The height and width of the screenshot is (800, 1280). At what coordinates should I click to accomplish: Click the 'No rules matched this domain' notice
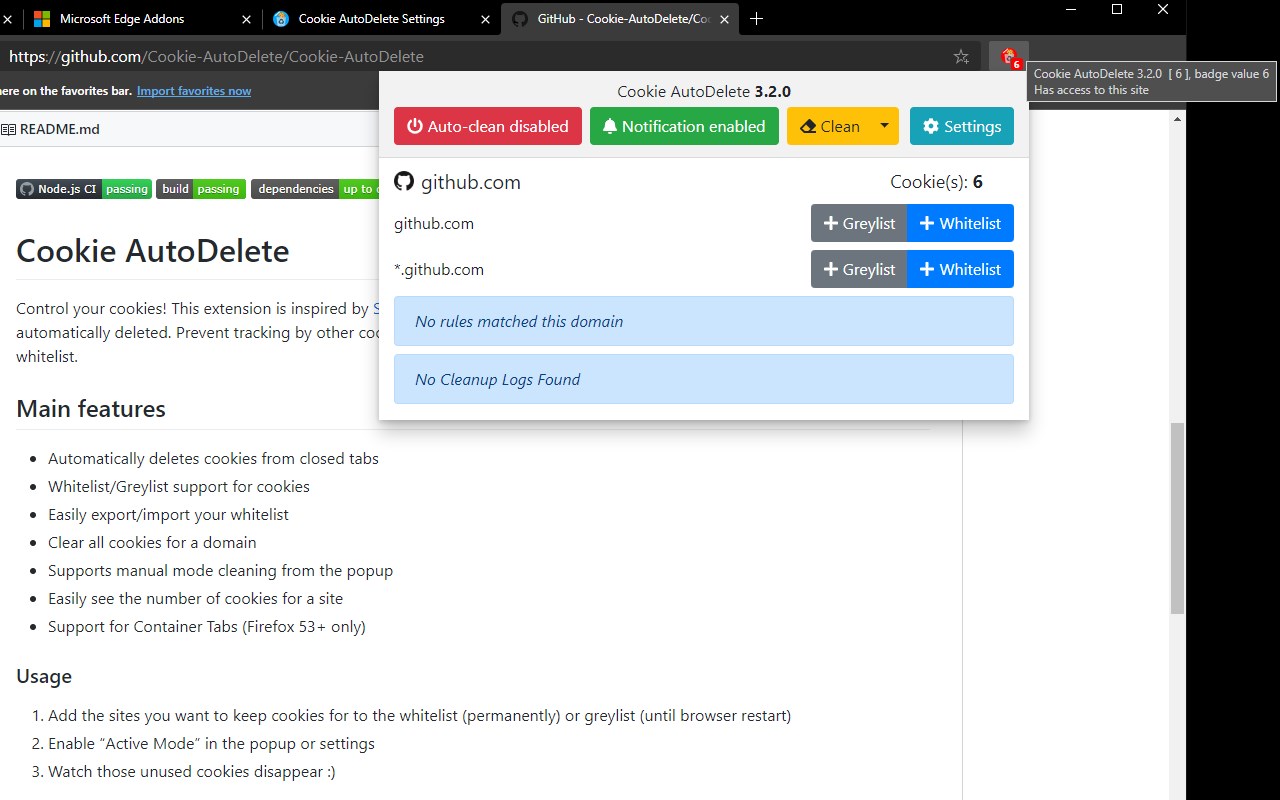tap(704, 321)
